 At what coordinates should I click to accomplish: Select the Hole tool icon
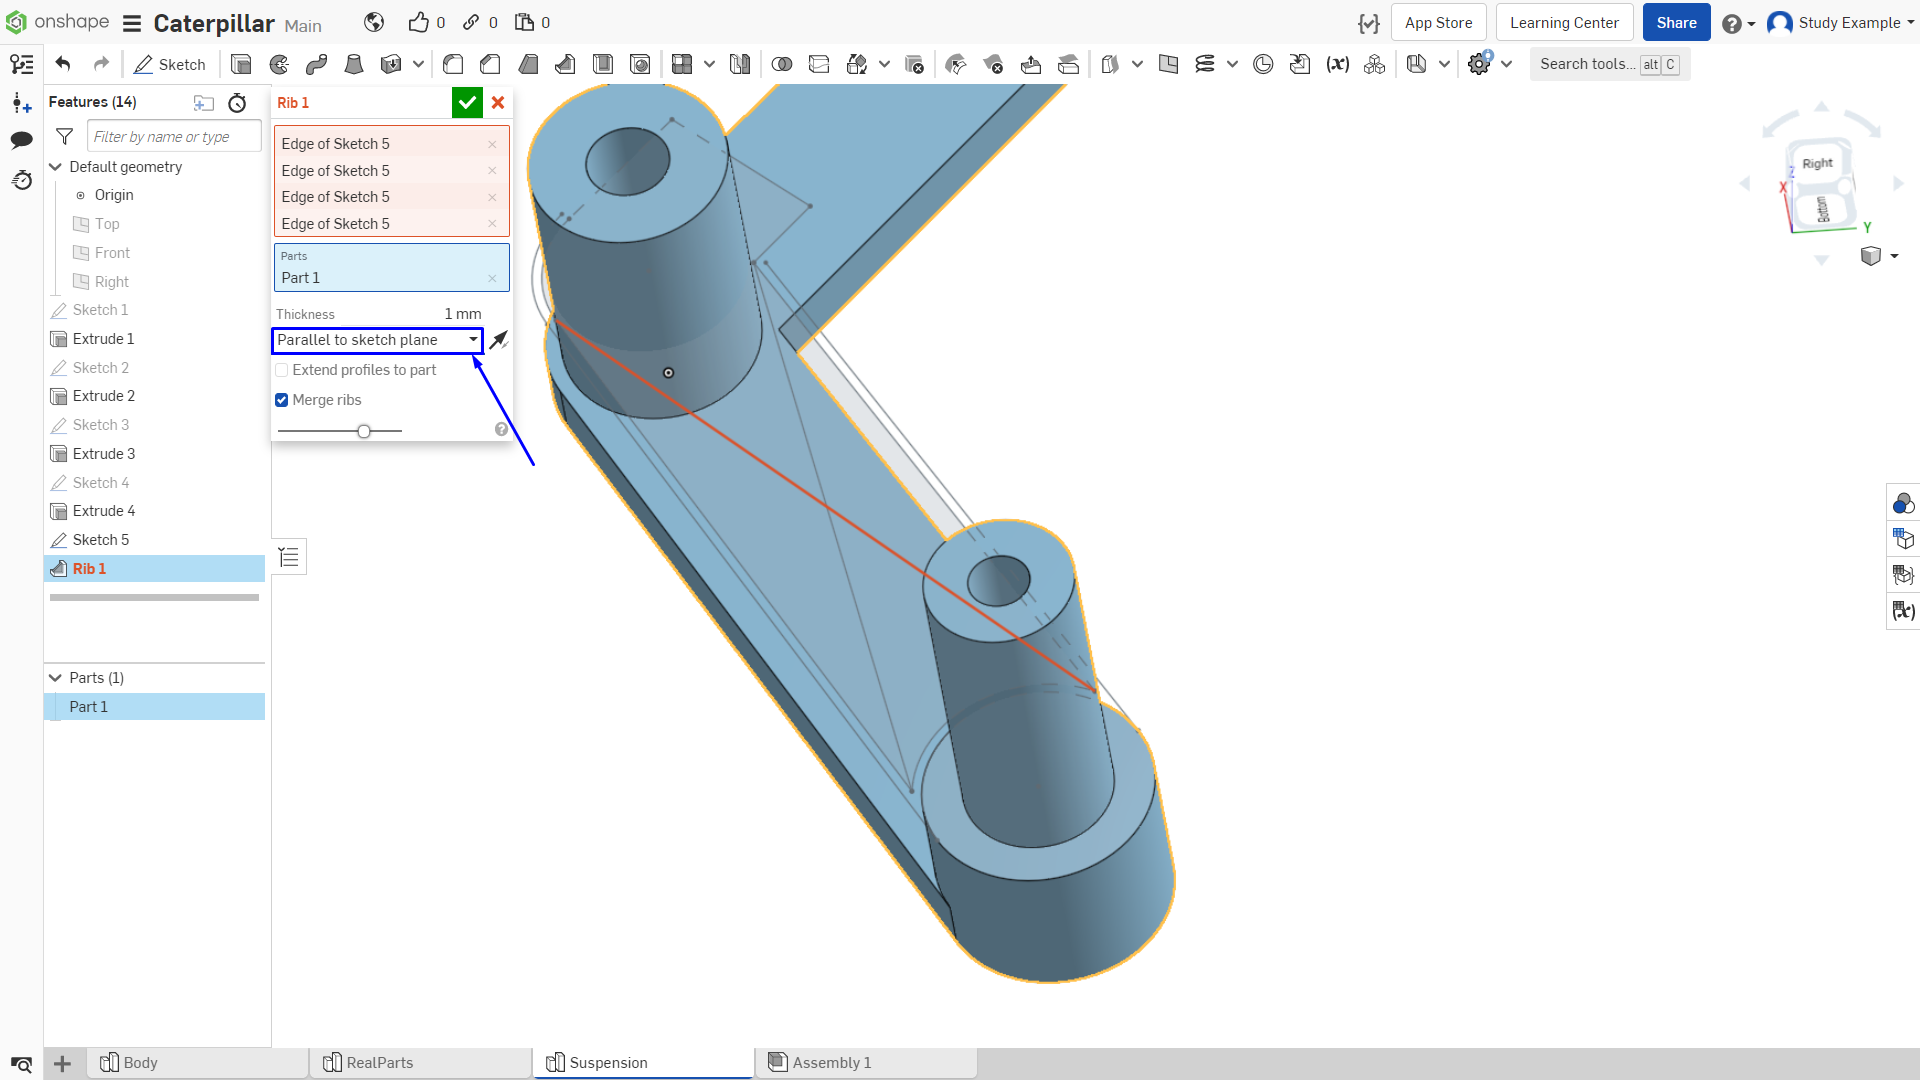(640, 64)
